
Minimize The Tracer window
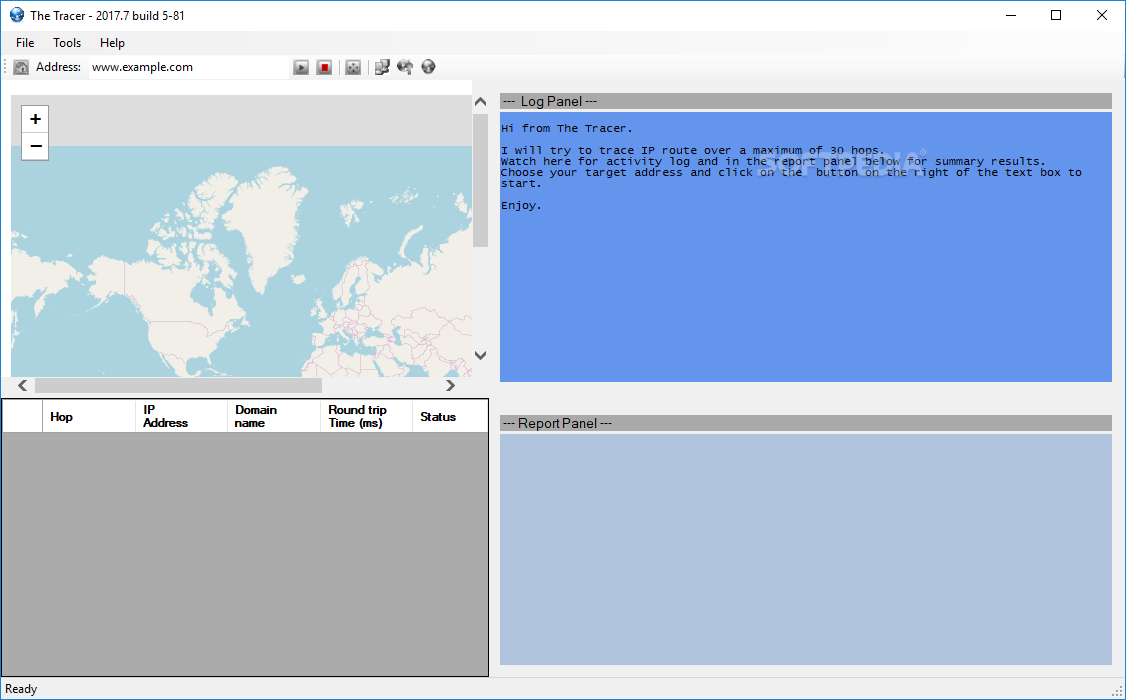click(x=1010, y=15)
